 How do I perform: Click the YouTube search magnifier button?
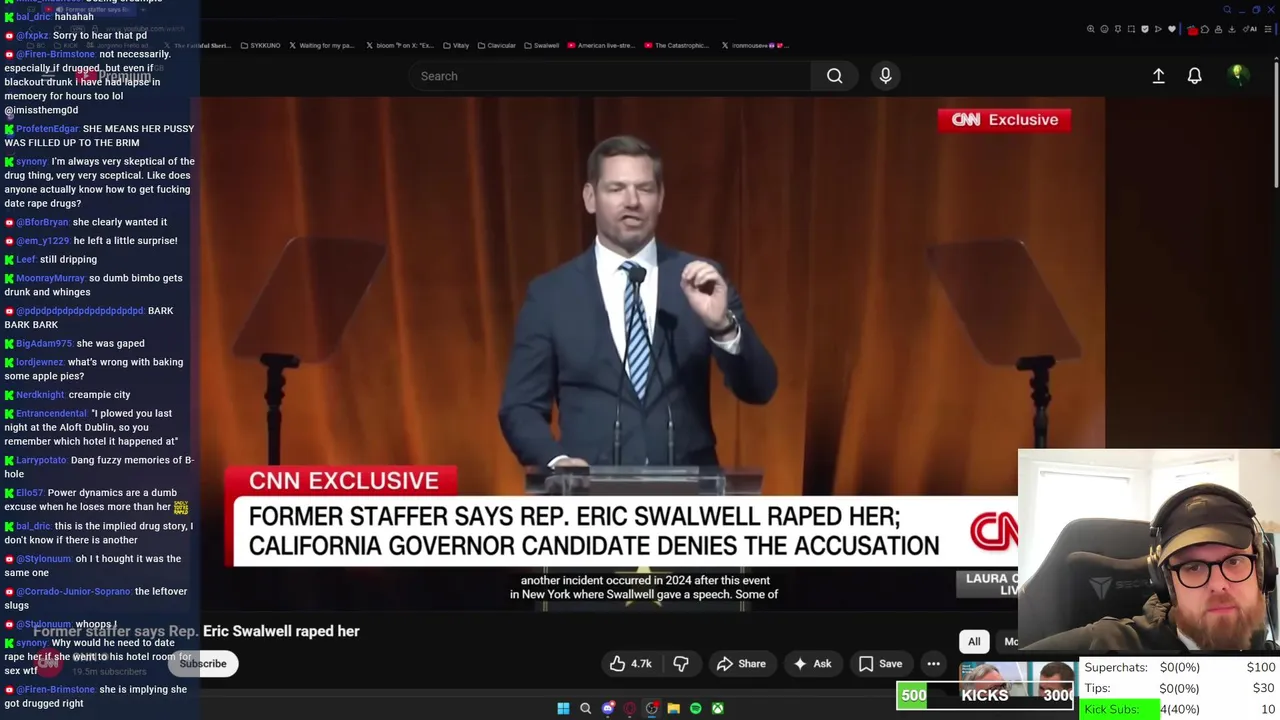pyautogui.click(x=834, y=76)
